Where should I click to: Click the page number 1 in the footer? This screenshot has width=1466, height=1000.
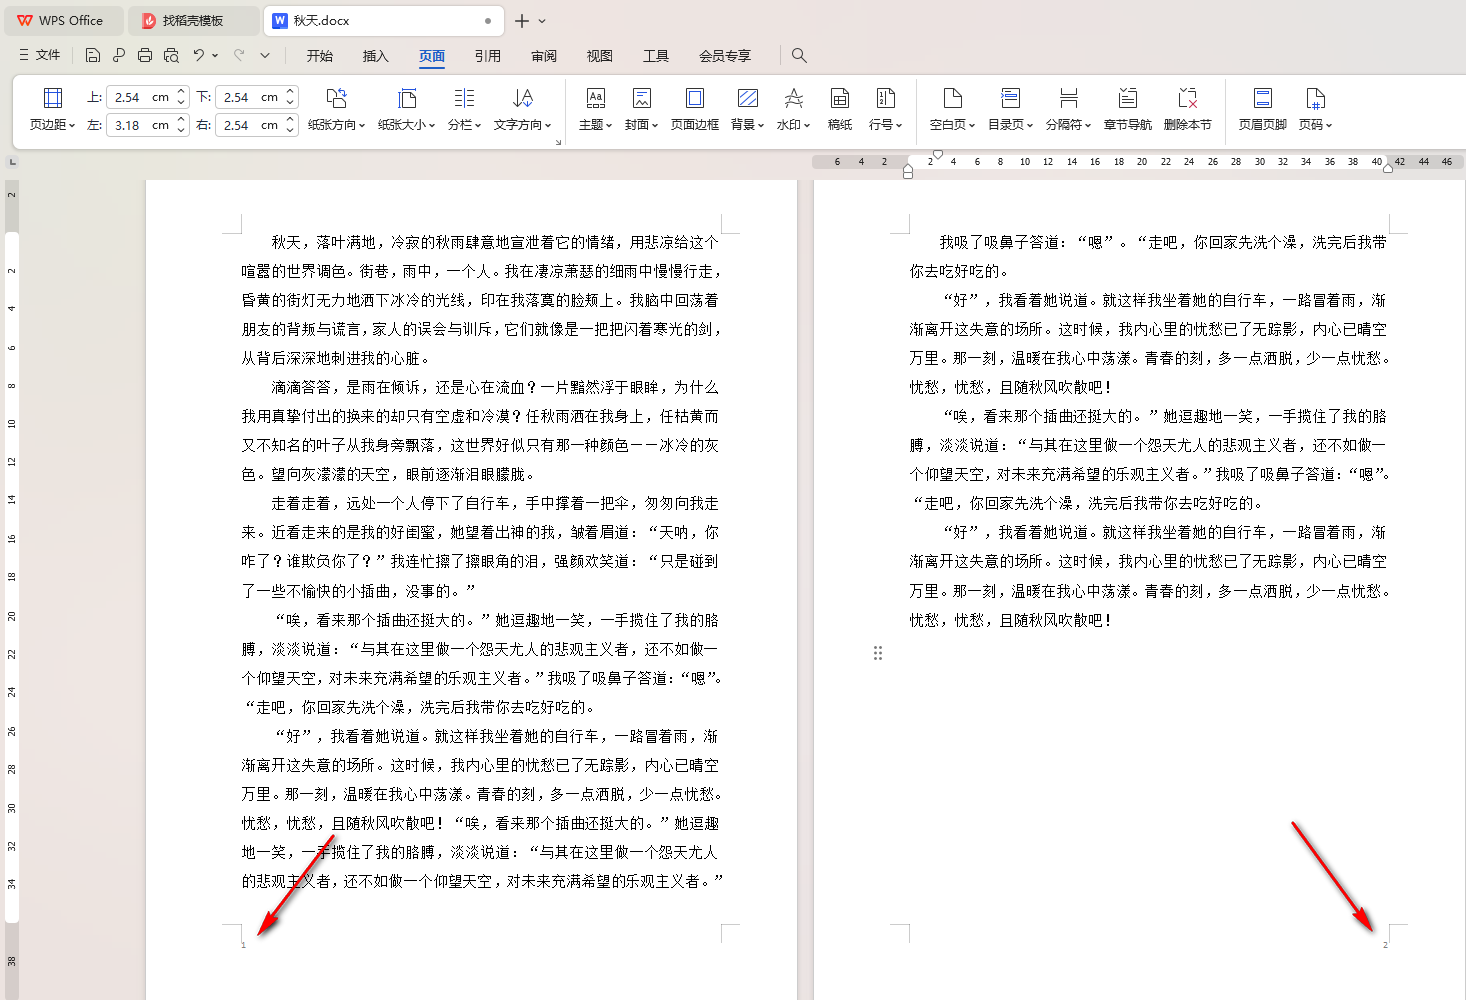(243, 945)
